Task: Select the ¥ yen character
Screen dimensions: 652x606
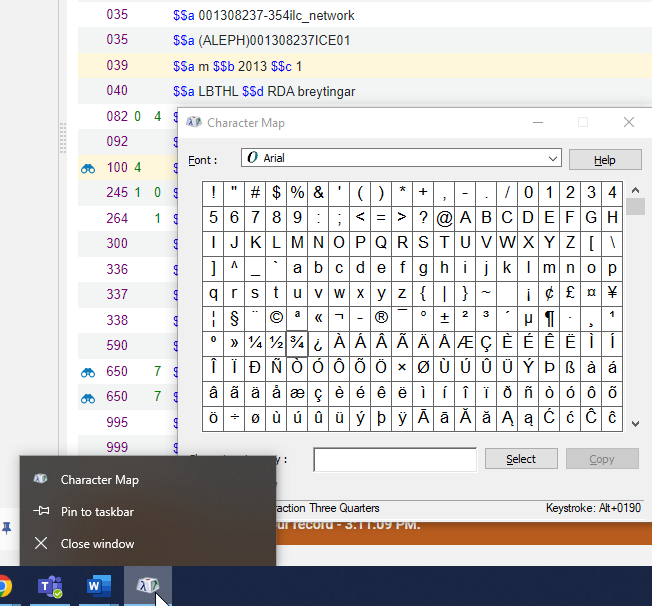Action: 612,293
